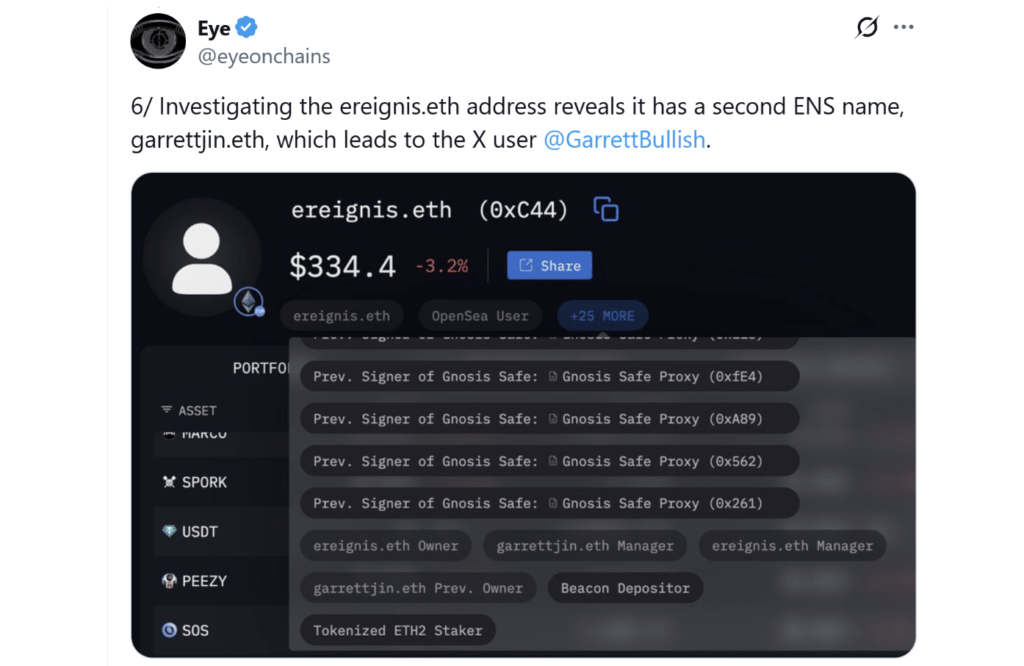Viewport: 1024px width, 666px height.
Task: Click the Beacon Depositor tag
Action: click(x=625, y=588)
